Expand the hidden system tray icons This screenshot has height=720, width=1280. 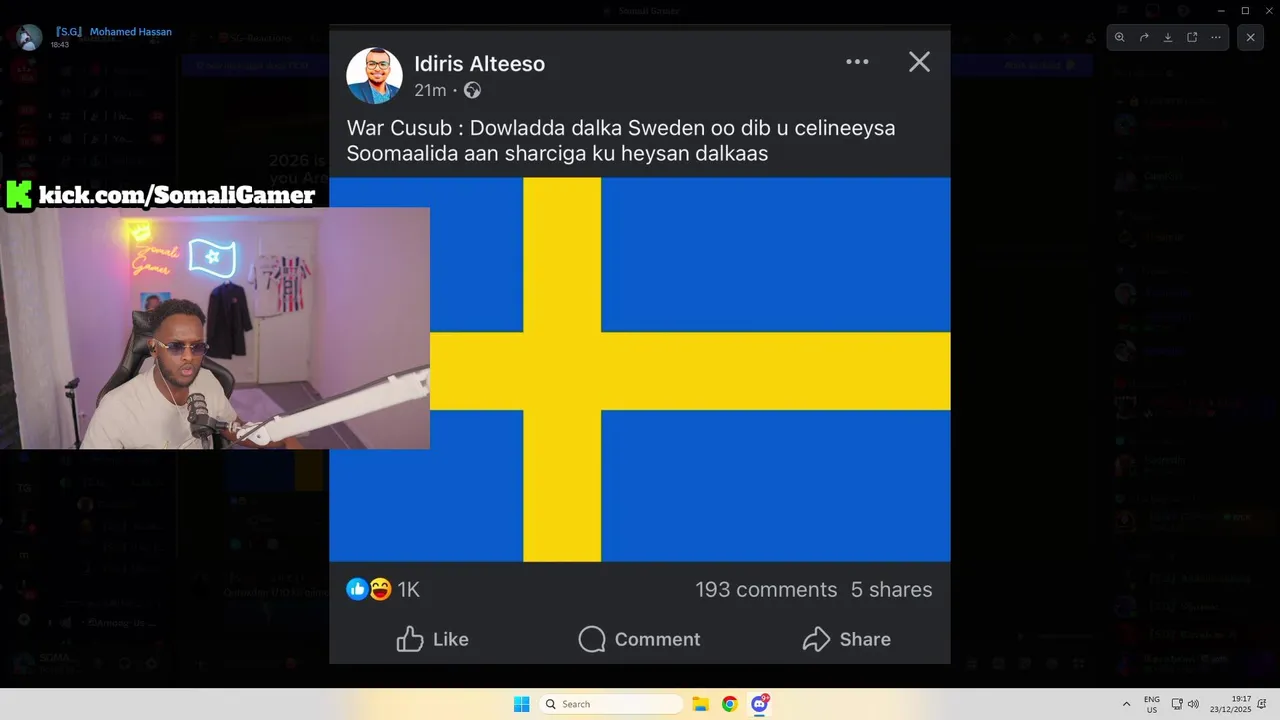pyautogui.click(x=1127, y=704)
